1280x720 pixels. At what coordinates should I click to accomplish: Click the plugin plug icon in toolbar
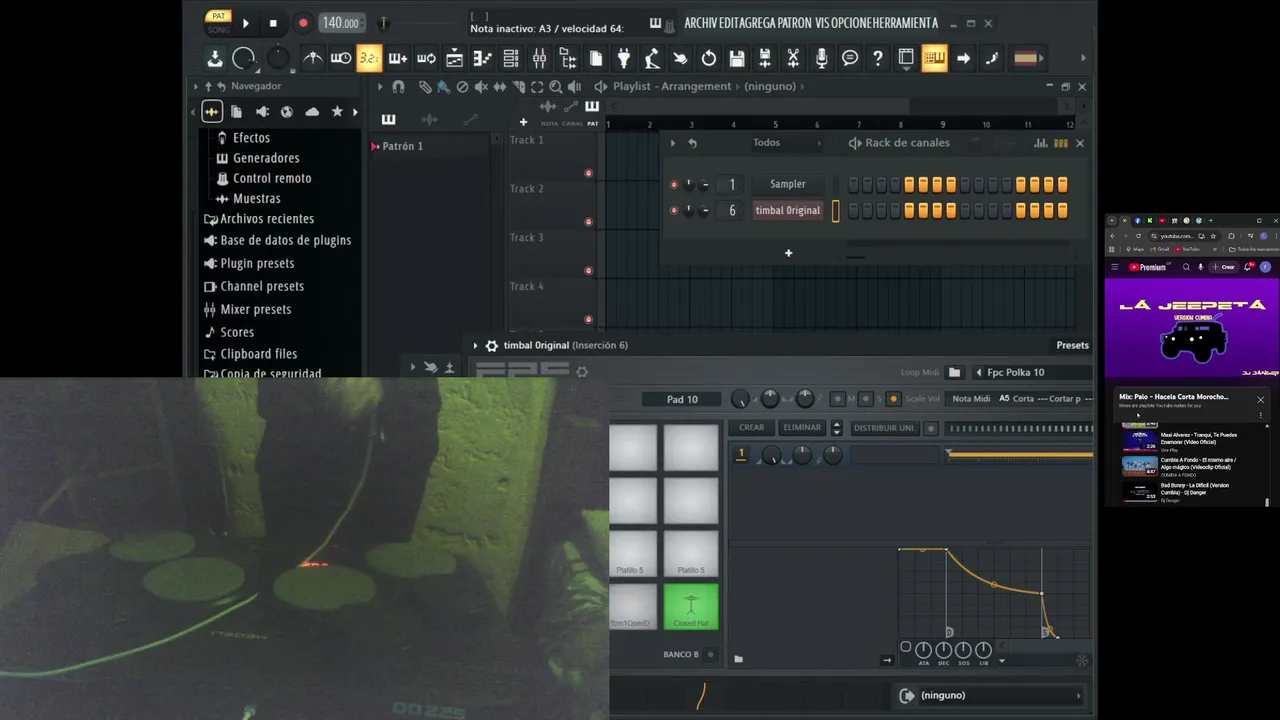pyautogui.click(x=623, y=58)
